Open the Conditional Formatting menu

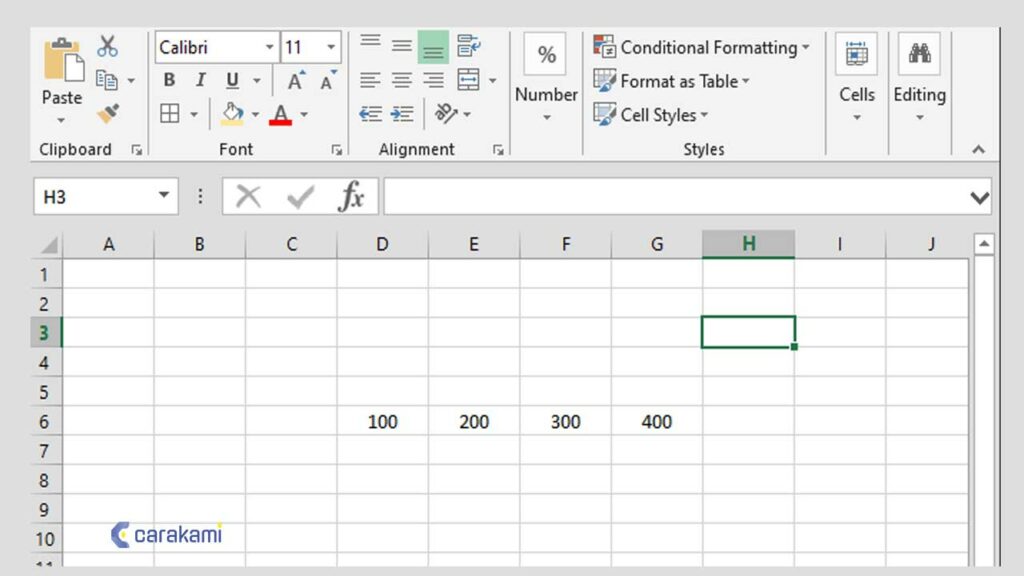click(704, 46)
